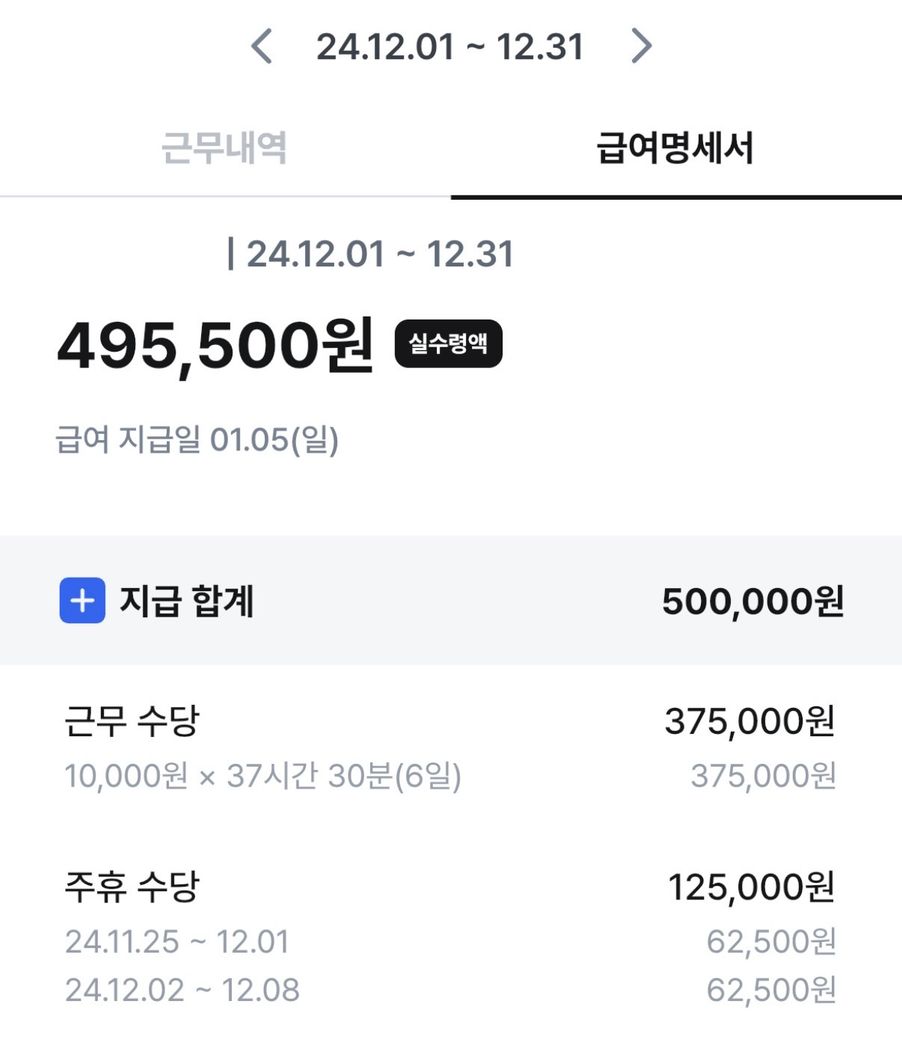The image size is (902, 1040).
Task: Click the bold 125,000원 주휴 수당 amount
Action: 751,886
